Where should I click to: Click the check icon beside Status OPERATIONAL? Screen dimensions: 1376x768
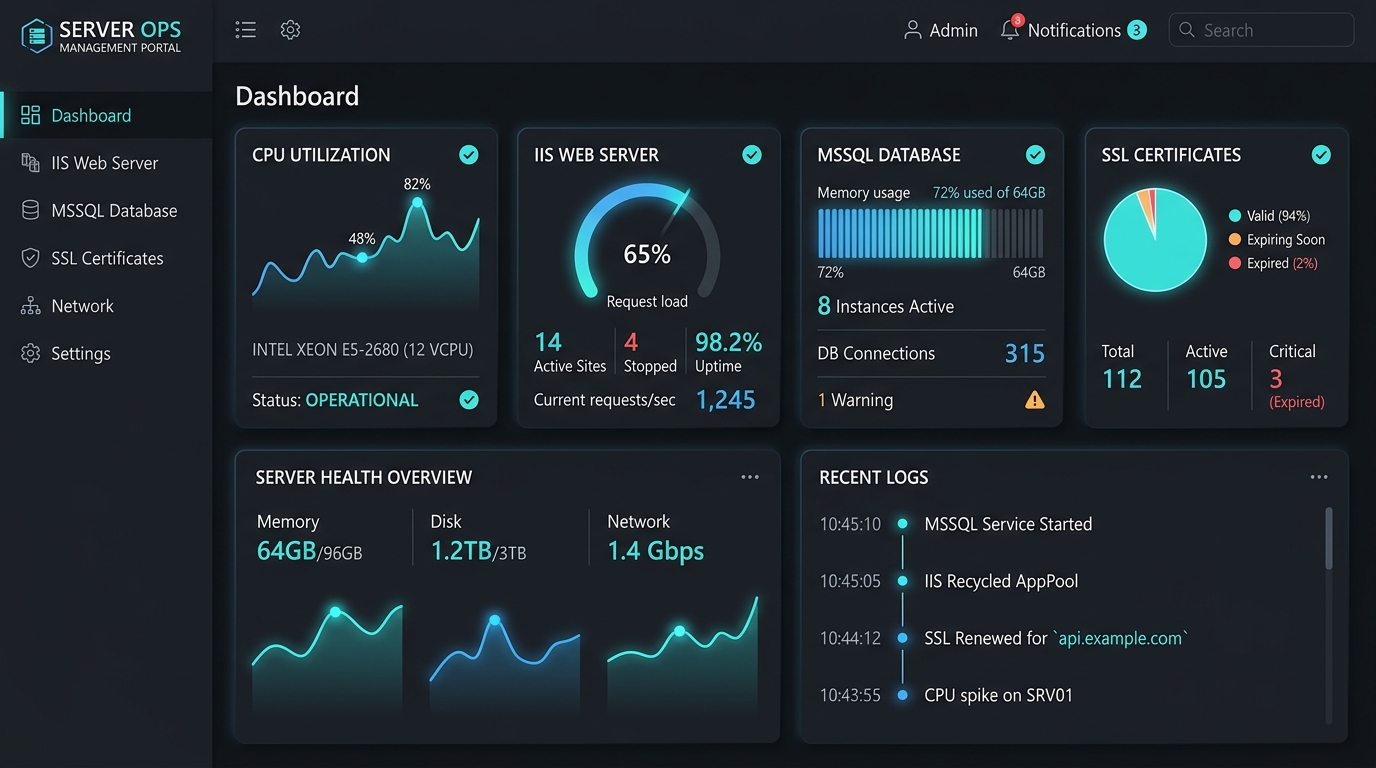(468, 400)
